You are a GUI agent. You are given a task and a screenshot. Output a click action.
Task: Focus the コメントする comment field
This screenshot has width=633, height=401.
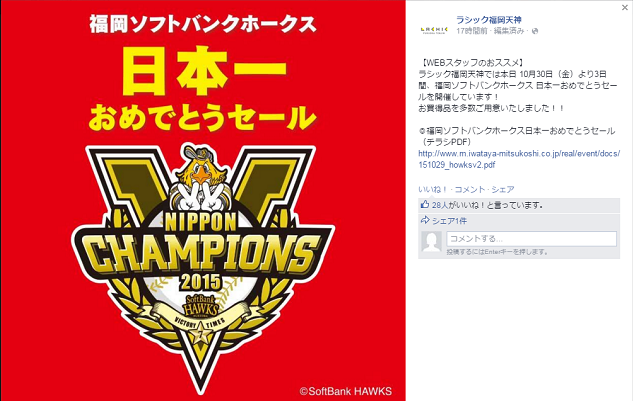click(532, 239)
